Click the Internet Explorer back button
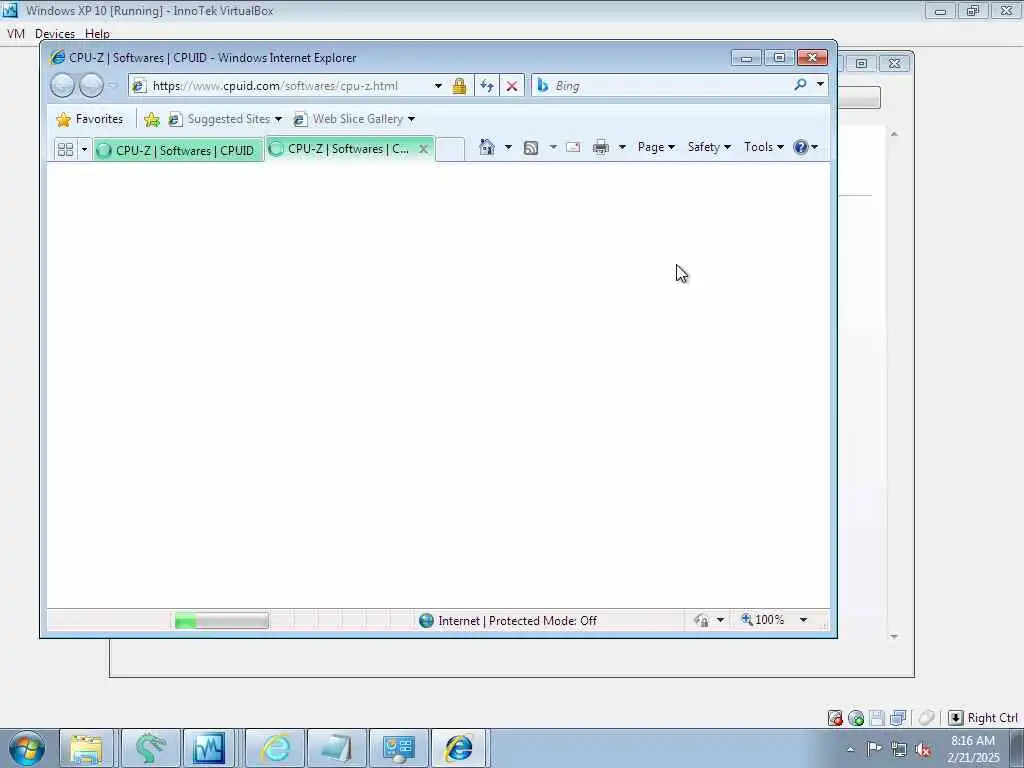1024x768 pixels. [63, 85]
